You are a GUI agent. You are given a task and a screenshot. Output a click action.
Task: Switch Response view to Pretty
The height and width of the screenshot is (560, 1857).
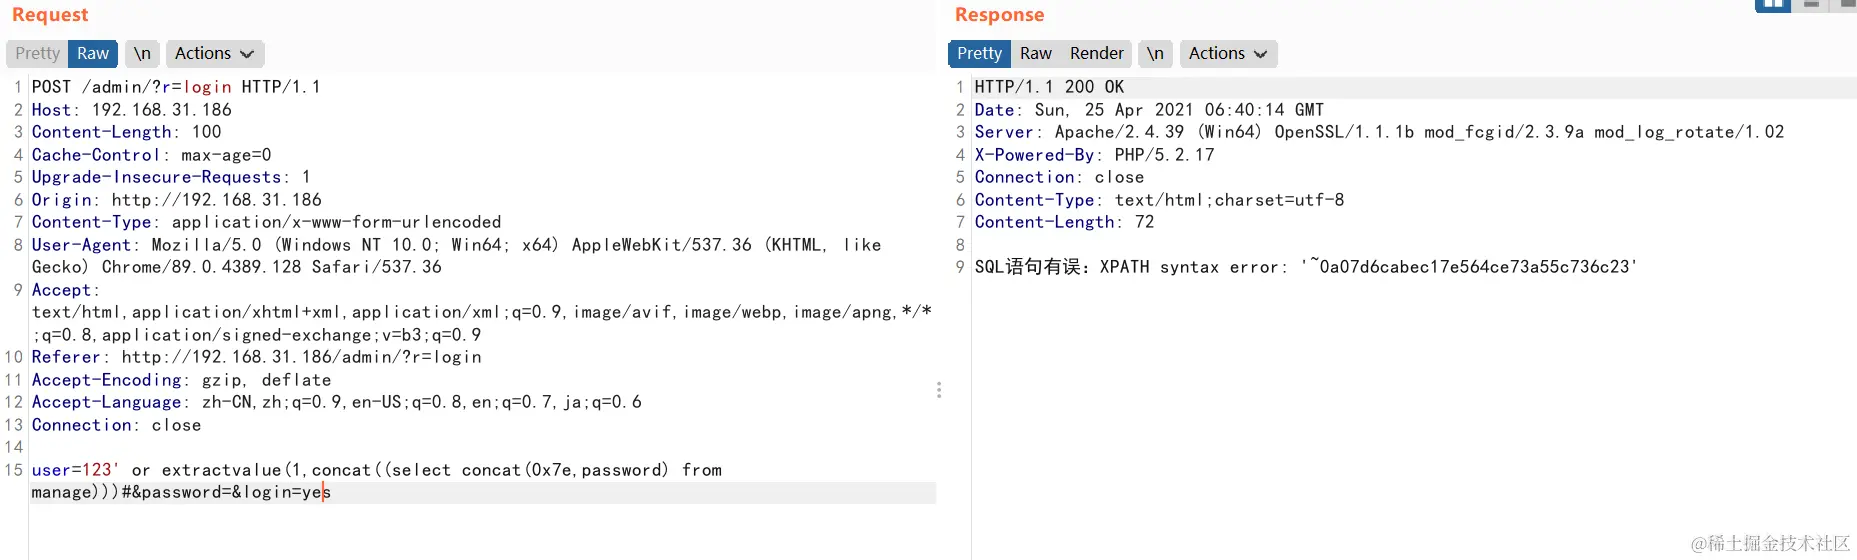click(x=979, y=53)
